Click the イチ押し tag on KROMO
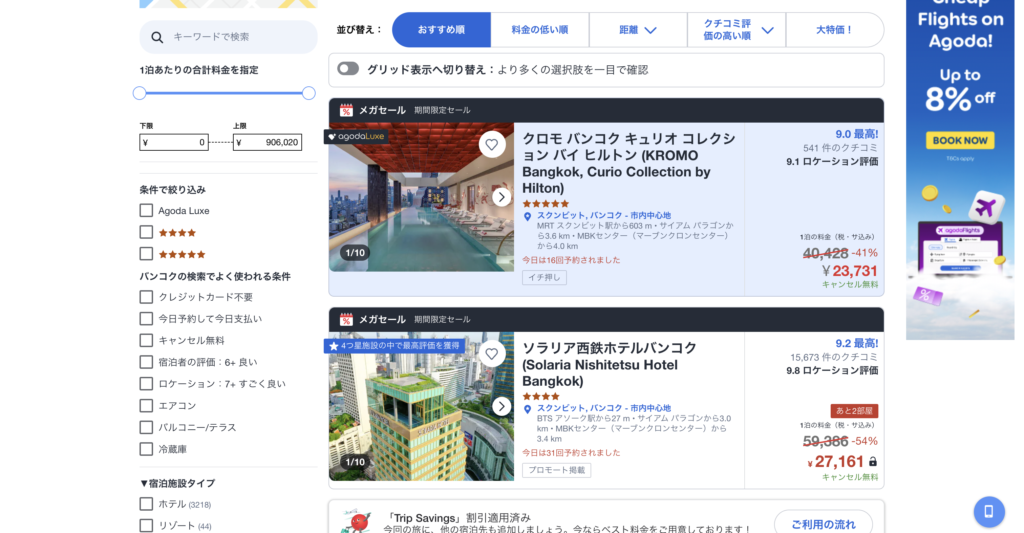The height and width of the screenshot is (533, 1024). pyautogui.click(x=544, y=278)
